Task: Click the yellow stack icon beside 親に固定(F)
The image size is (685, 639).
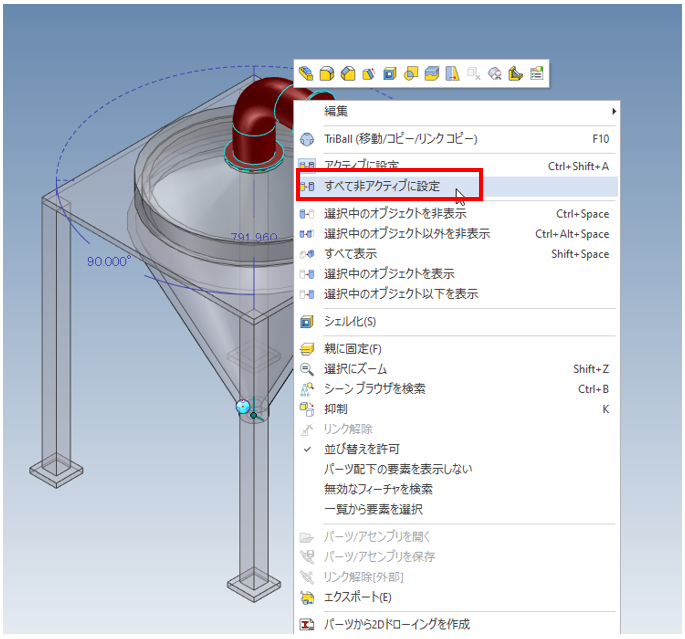Action: pyautogui.click(x=307, y=349)
